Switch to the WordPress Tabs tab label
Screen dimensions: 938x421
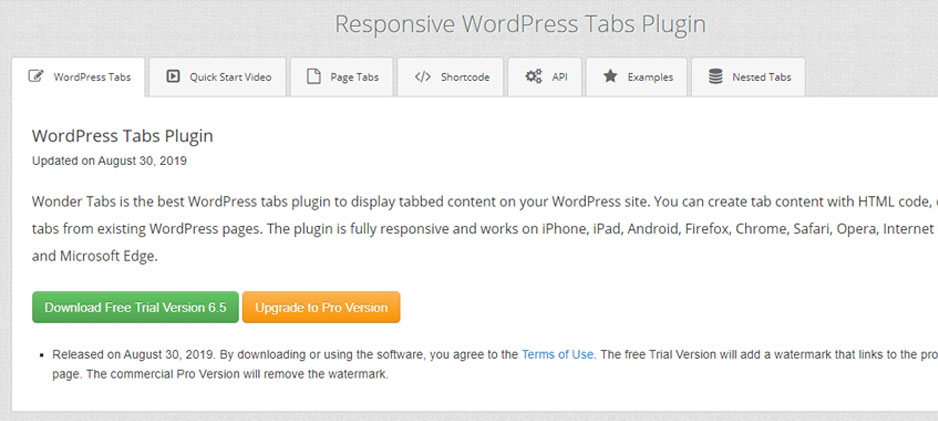(92, 77)
